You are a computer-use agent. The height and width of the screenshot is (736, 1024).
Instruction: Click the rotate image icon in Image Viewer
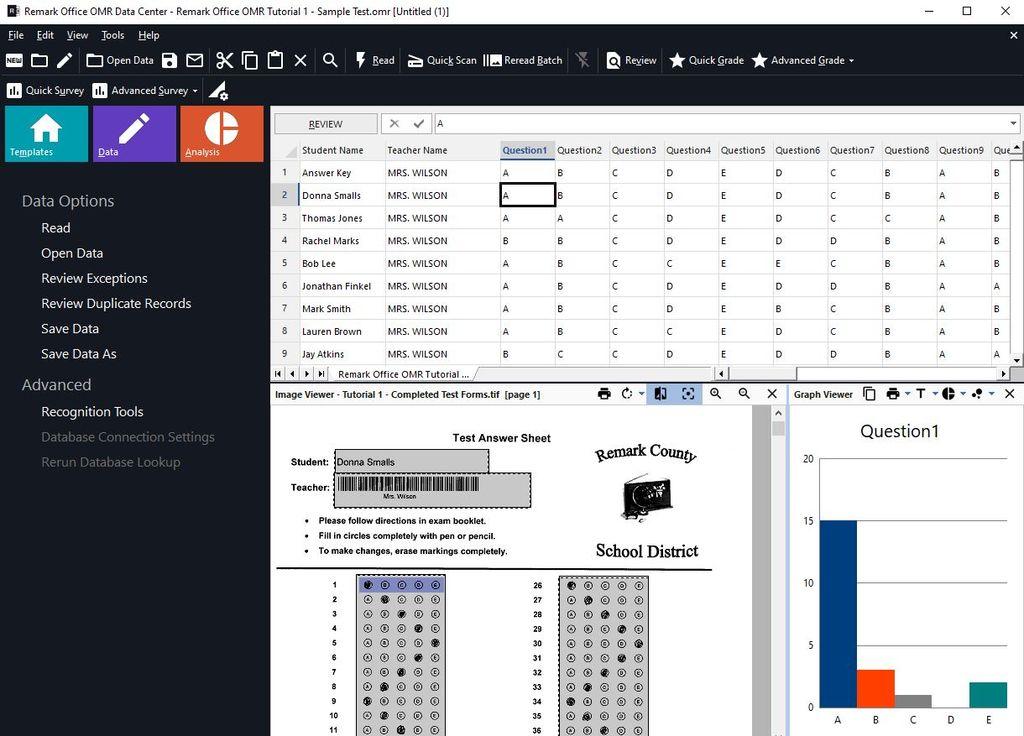pos(627,394)
